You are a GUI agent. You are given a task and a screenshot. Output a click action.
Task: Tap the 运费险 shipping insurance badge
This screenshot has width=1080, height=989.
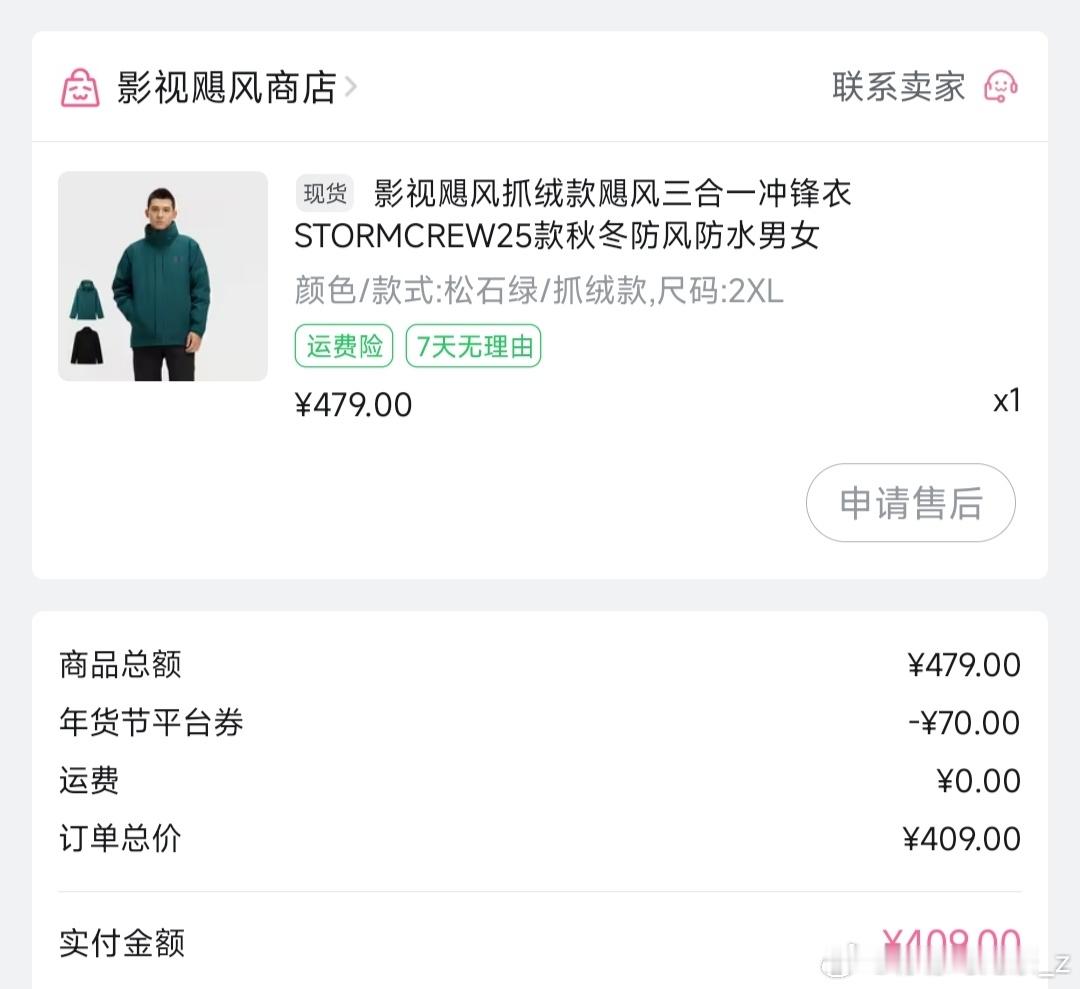(344, 347)
